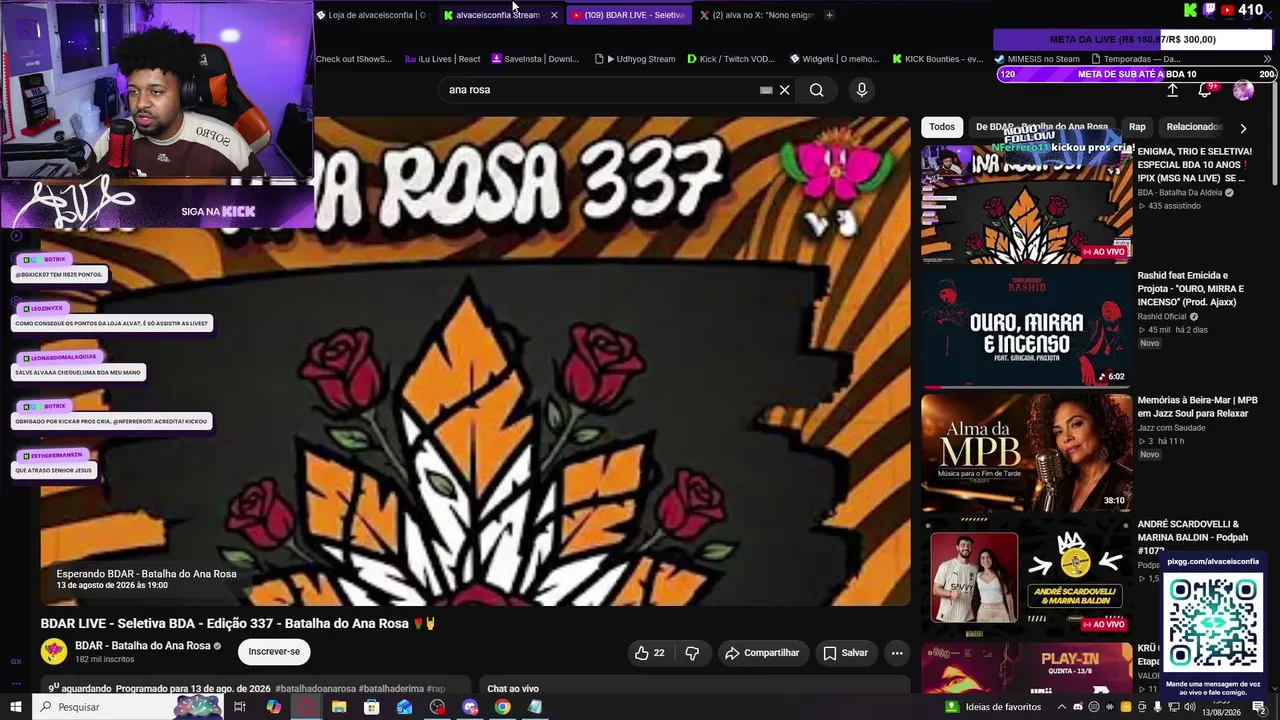
Task: Open the MIMESIS no Steam bookmark
Action: click(x=1037, y=59)
